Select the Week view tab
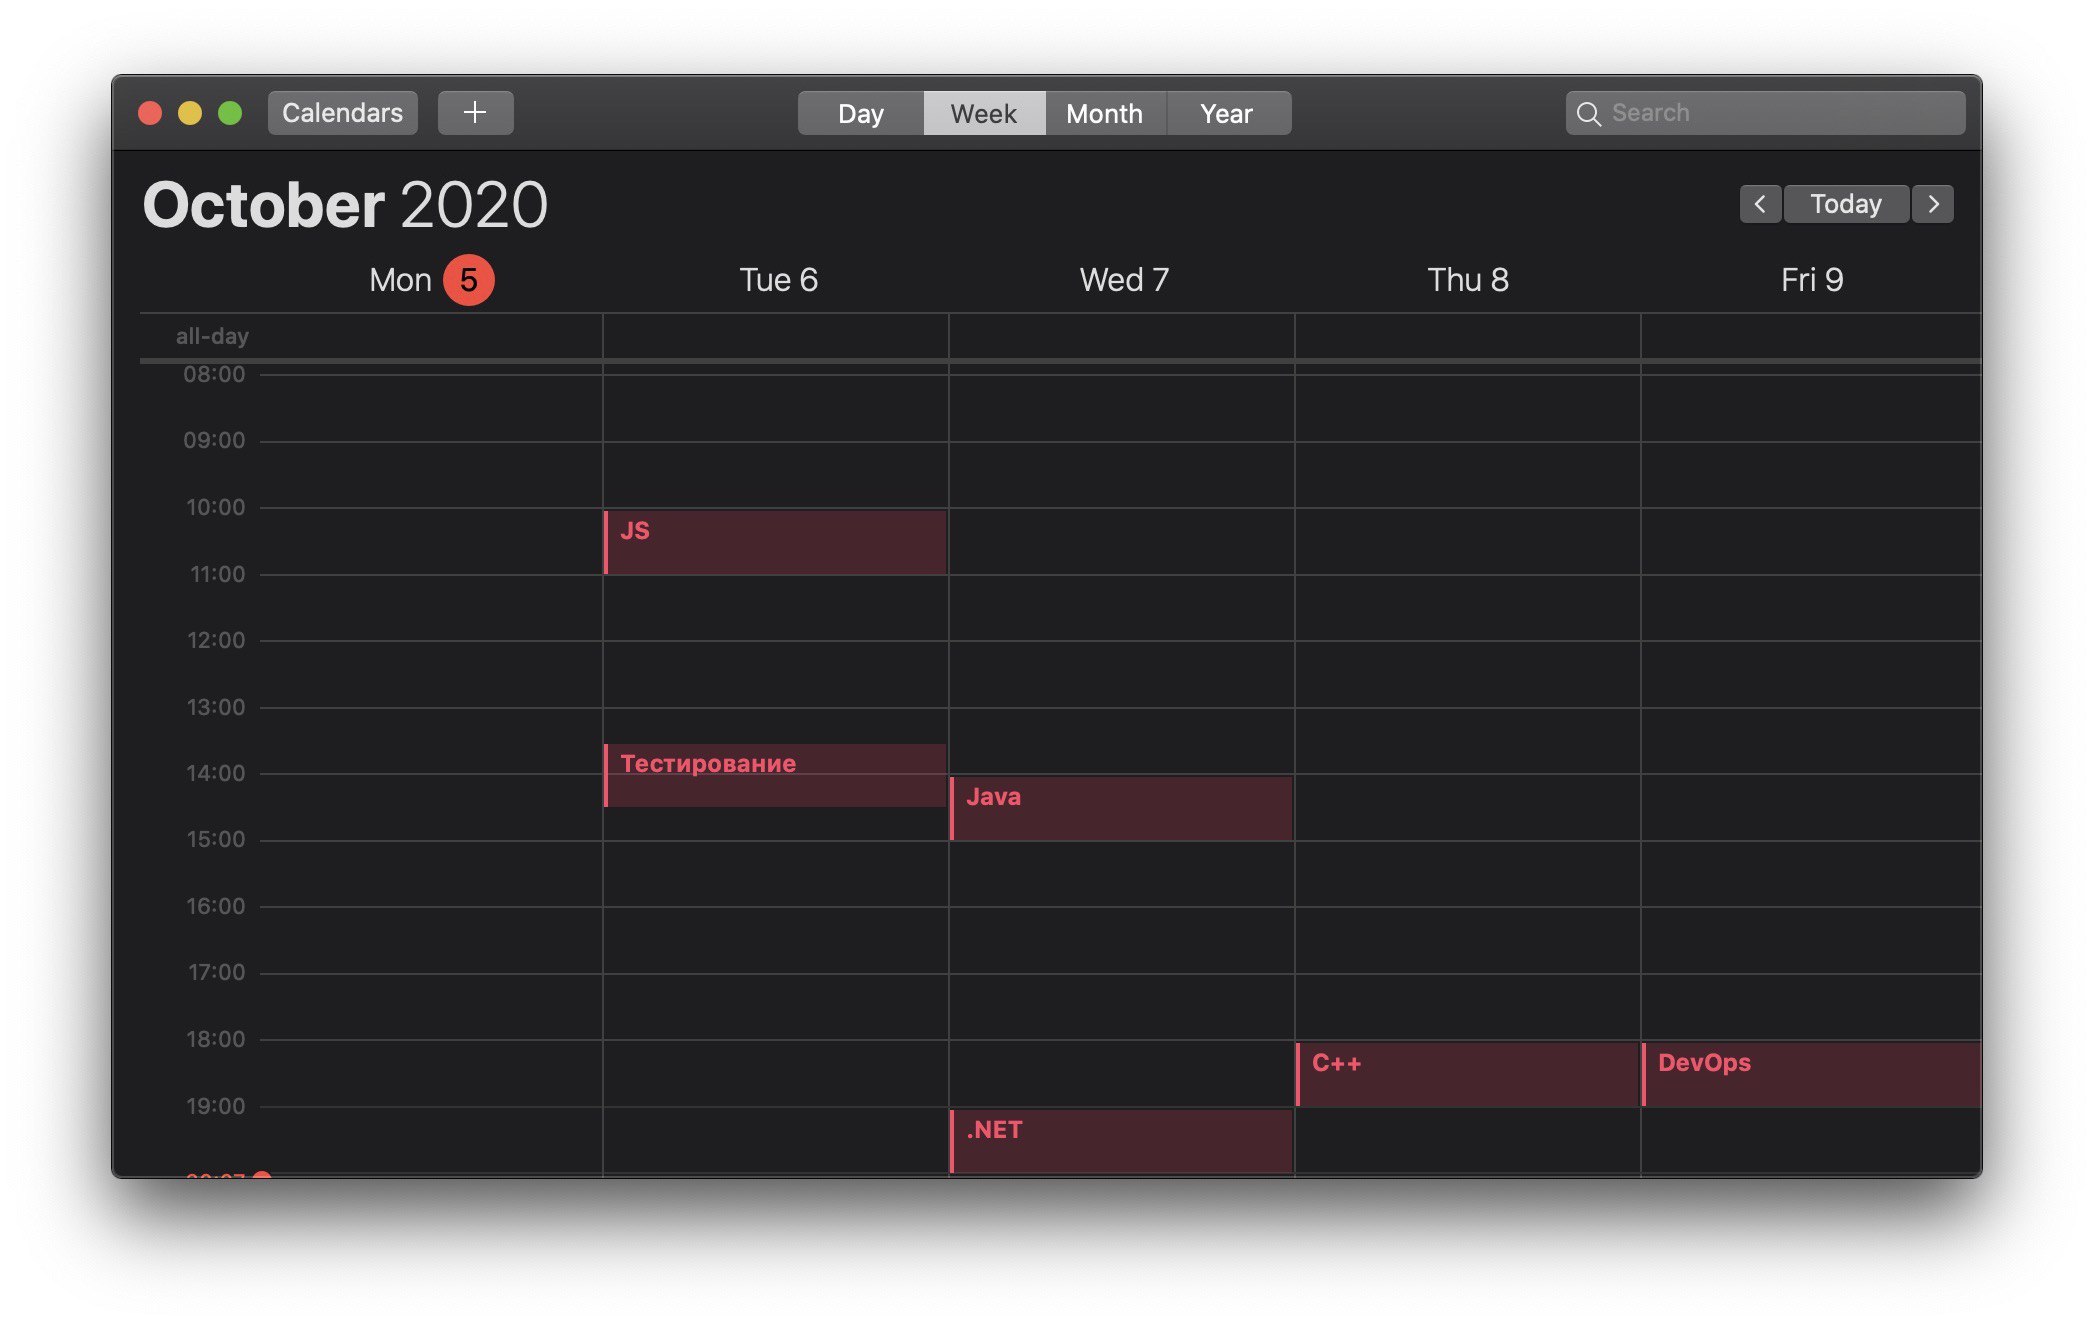This screenshot has width=2094, height=1326. [984, 113]
